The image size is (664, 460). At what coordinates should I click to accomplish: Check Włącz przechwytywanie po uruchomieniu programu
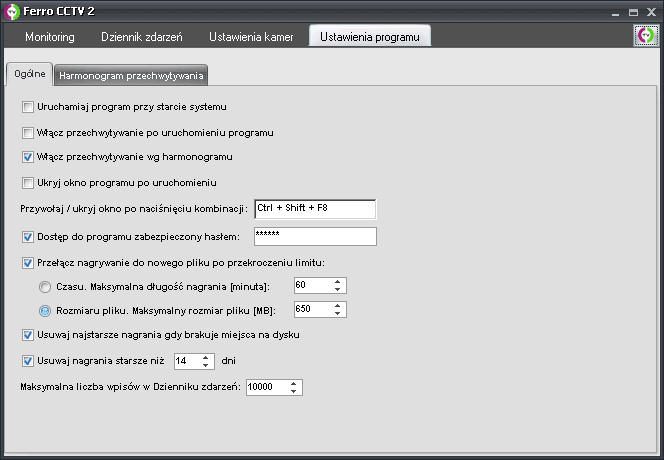(28, 133)
